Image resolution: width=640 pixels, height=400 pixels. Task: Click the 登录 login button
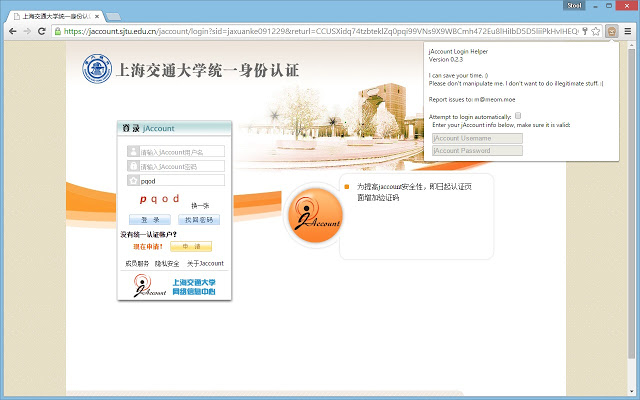[150, 220]
